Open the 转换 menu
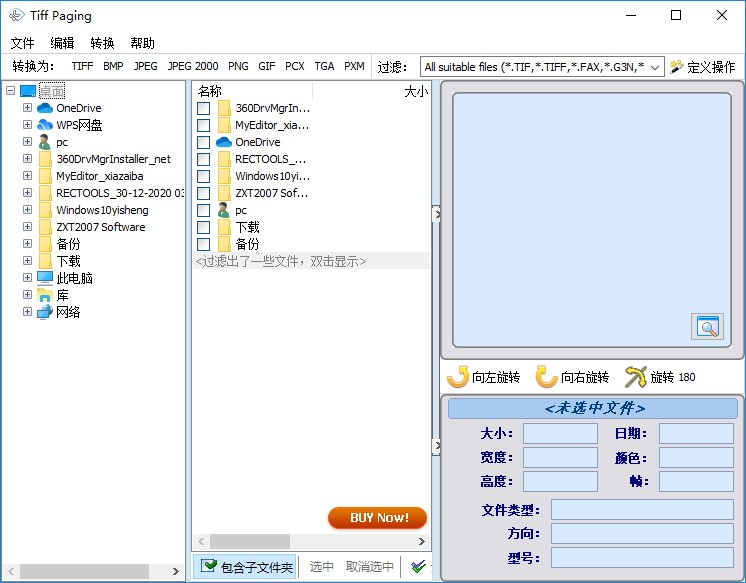The width and height of the screenshot is (746, 583). 102,43
